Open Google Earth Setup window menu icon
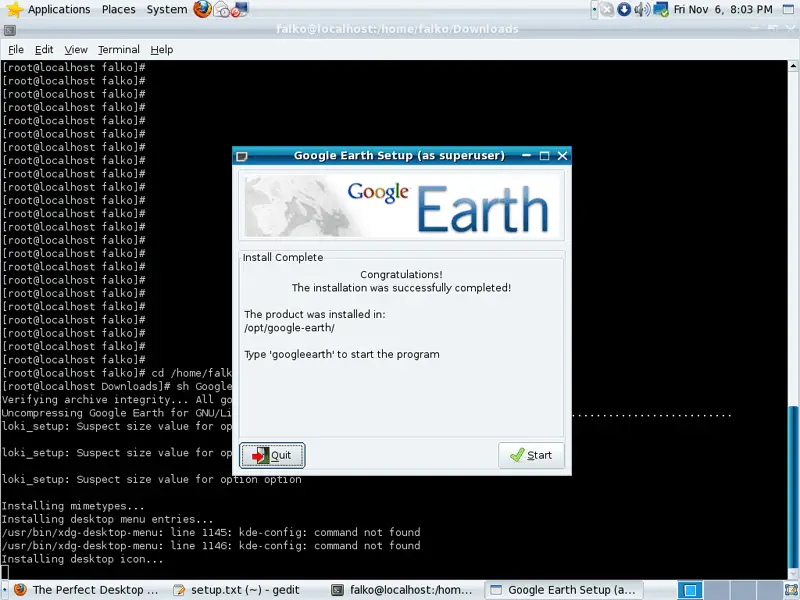Screen dimensions: 800x600 [242, 156]
